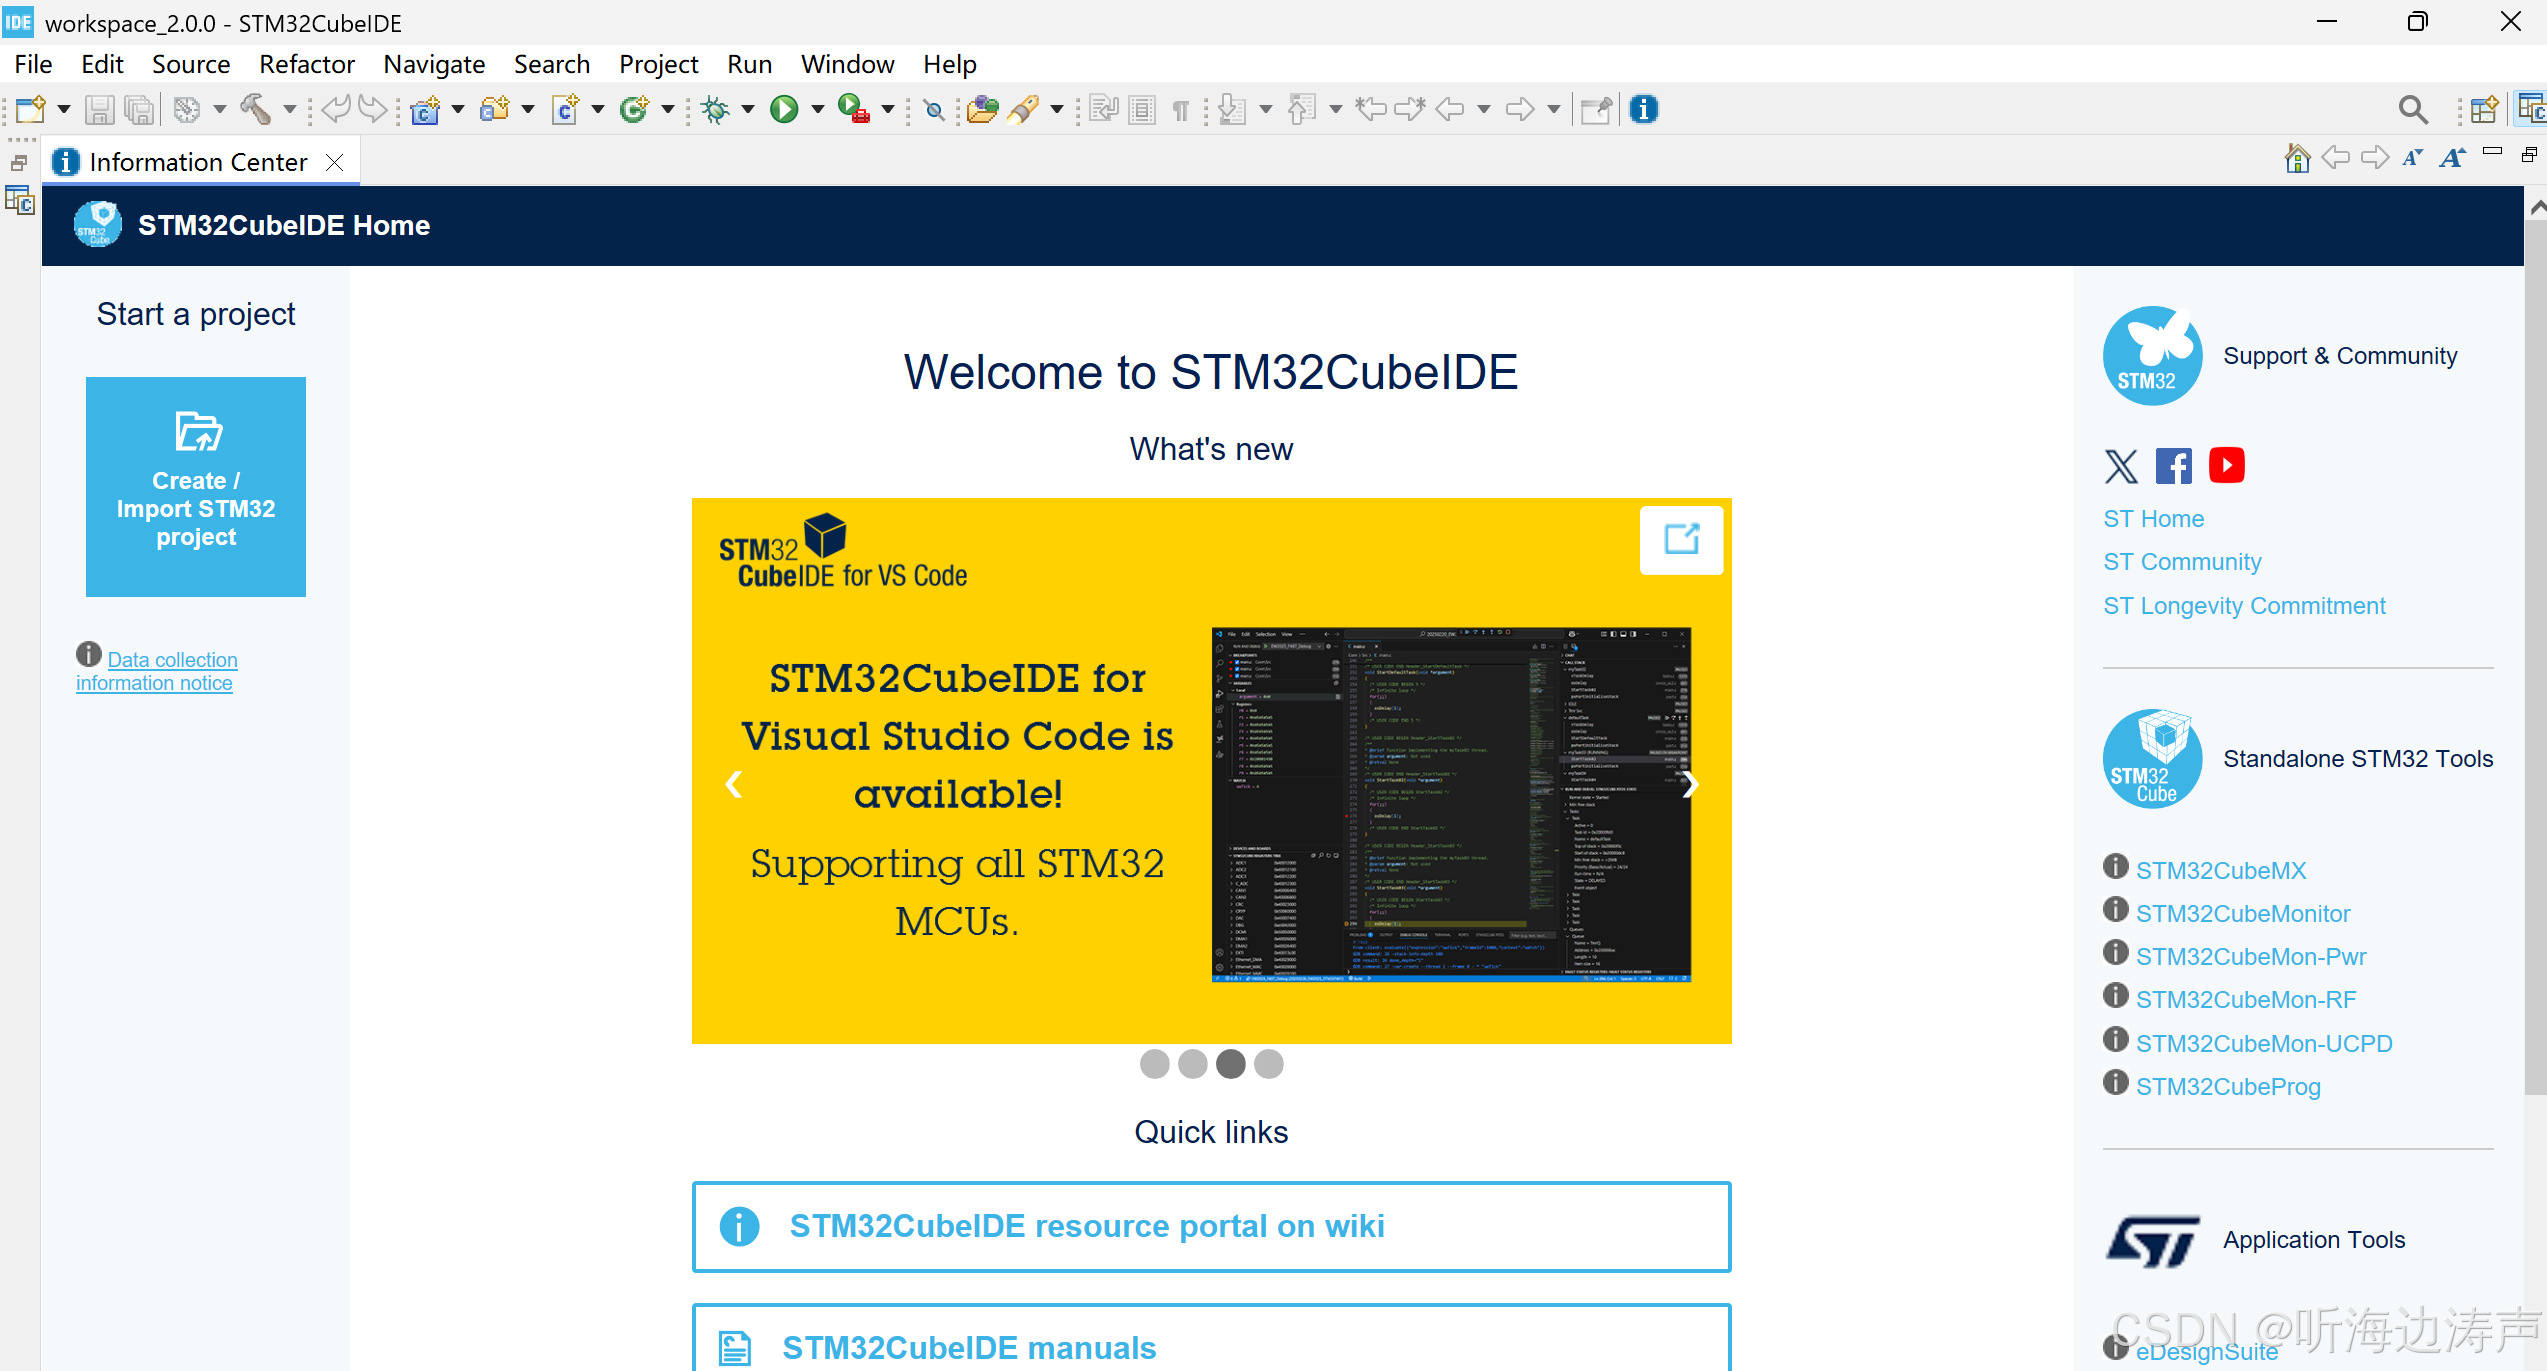
Task: Open the new C project dropdown arrow
Action: pos(459,110)
